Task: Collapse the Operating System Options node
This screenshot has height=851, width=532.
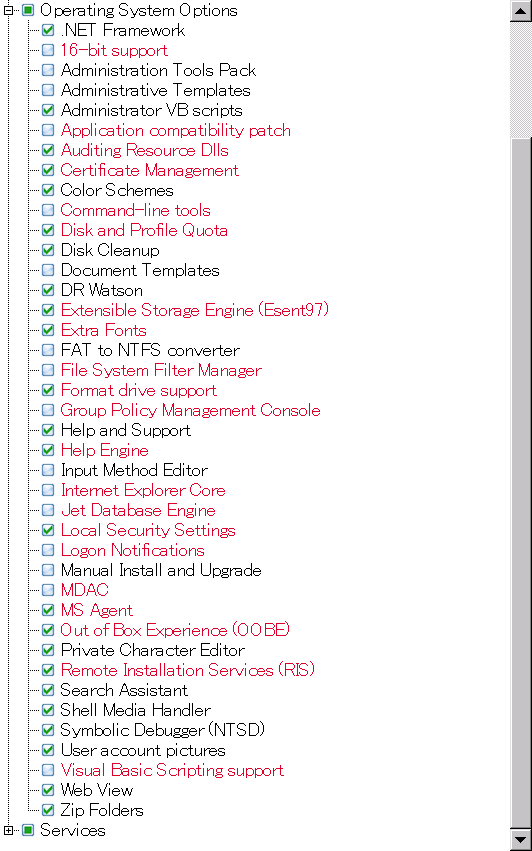Action: [x=8, y=10]
